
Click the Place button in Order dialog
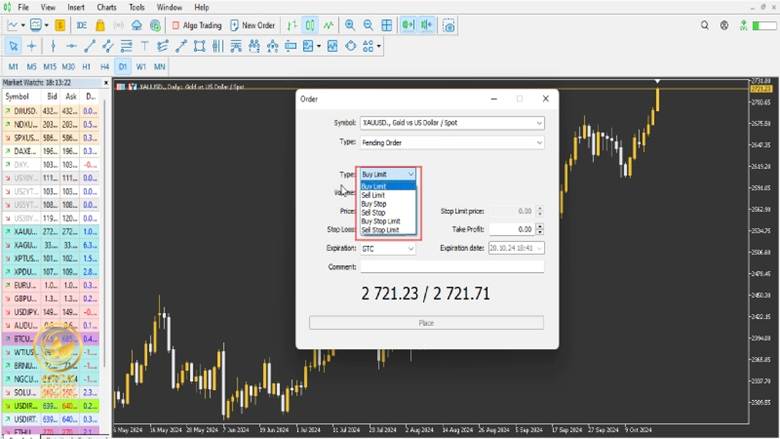pyautogui.click(x=426, y=323)
